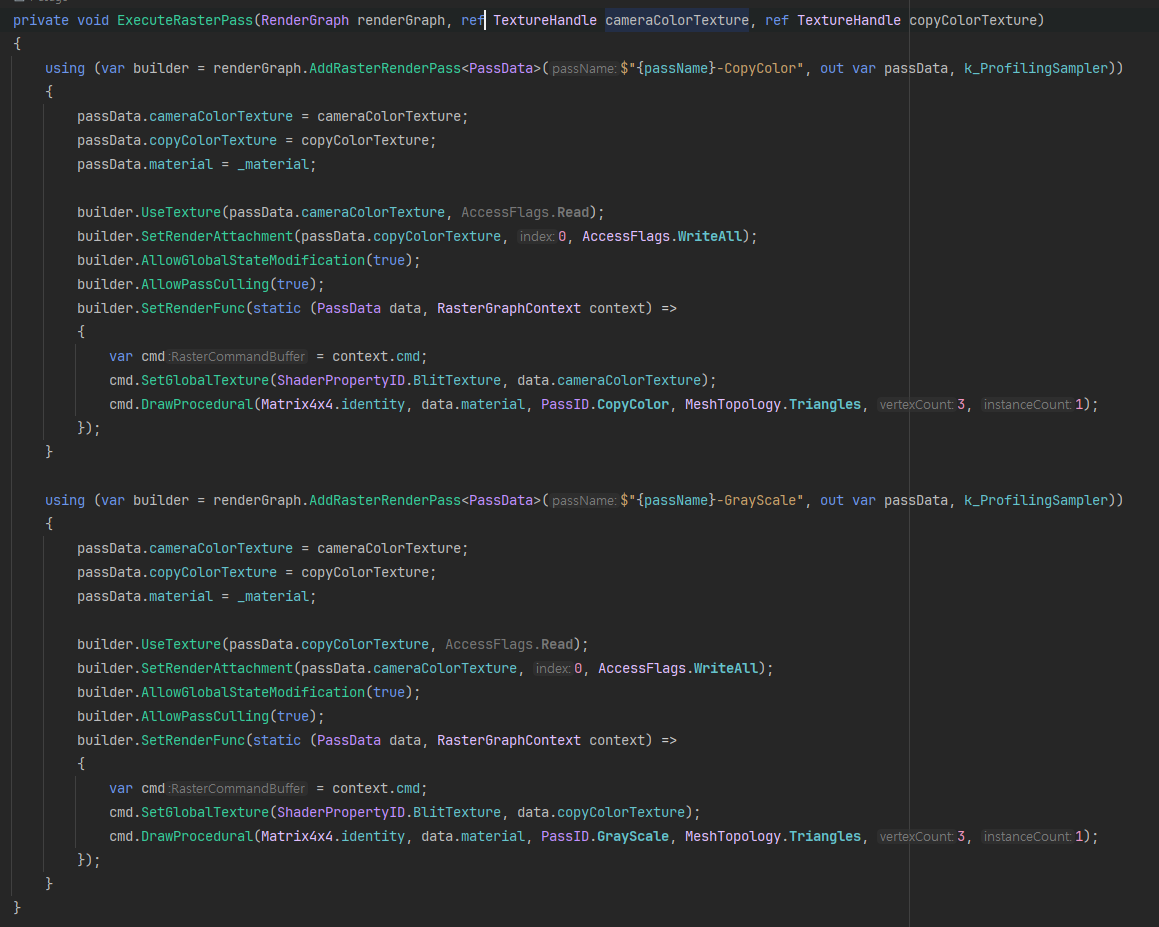Click UseTexture on the passData.copyColorTexture line
This screenshot has height=927, width=1159.
coord(181,644)
